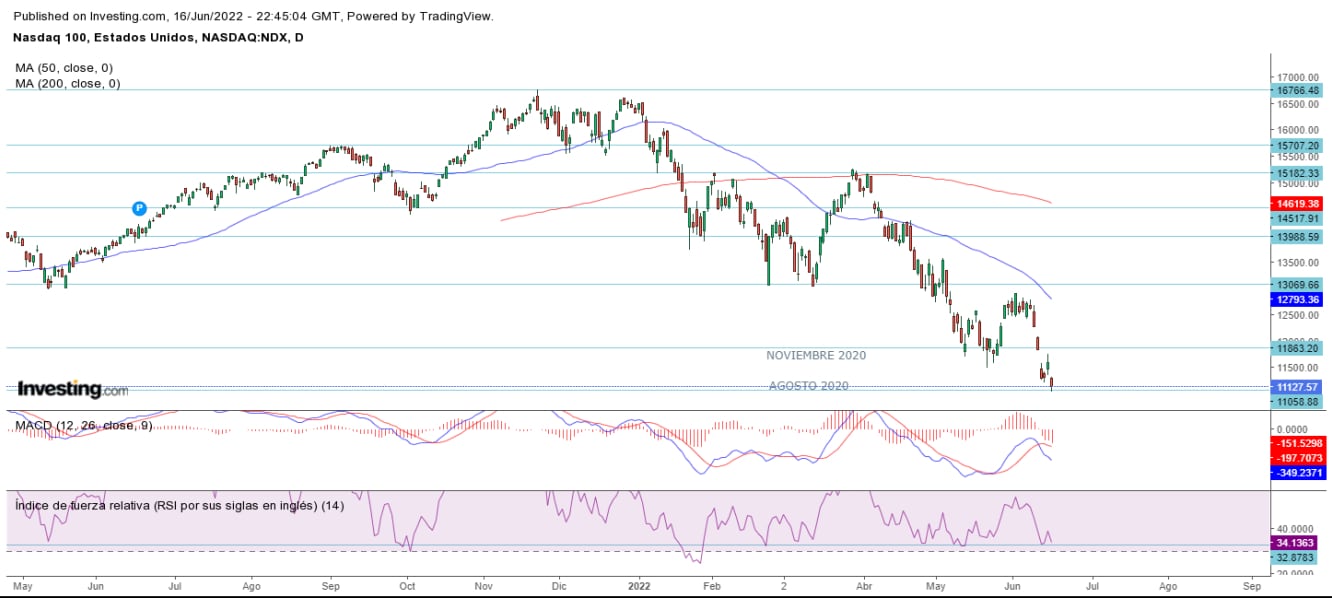Click the Published on Investing.com header line
This screenshot has width=1332, height=598.
[x=252, y=16]
